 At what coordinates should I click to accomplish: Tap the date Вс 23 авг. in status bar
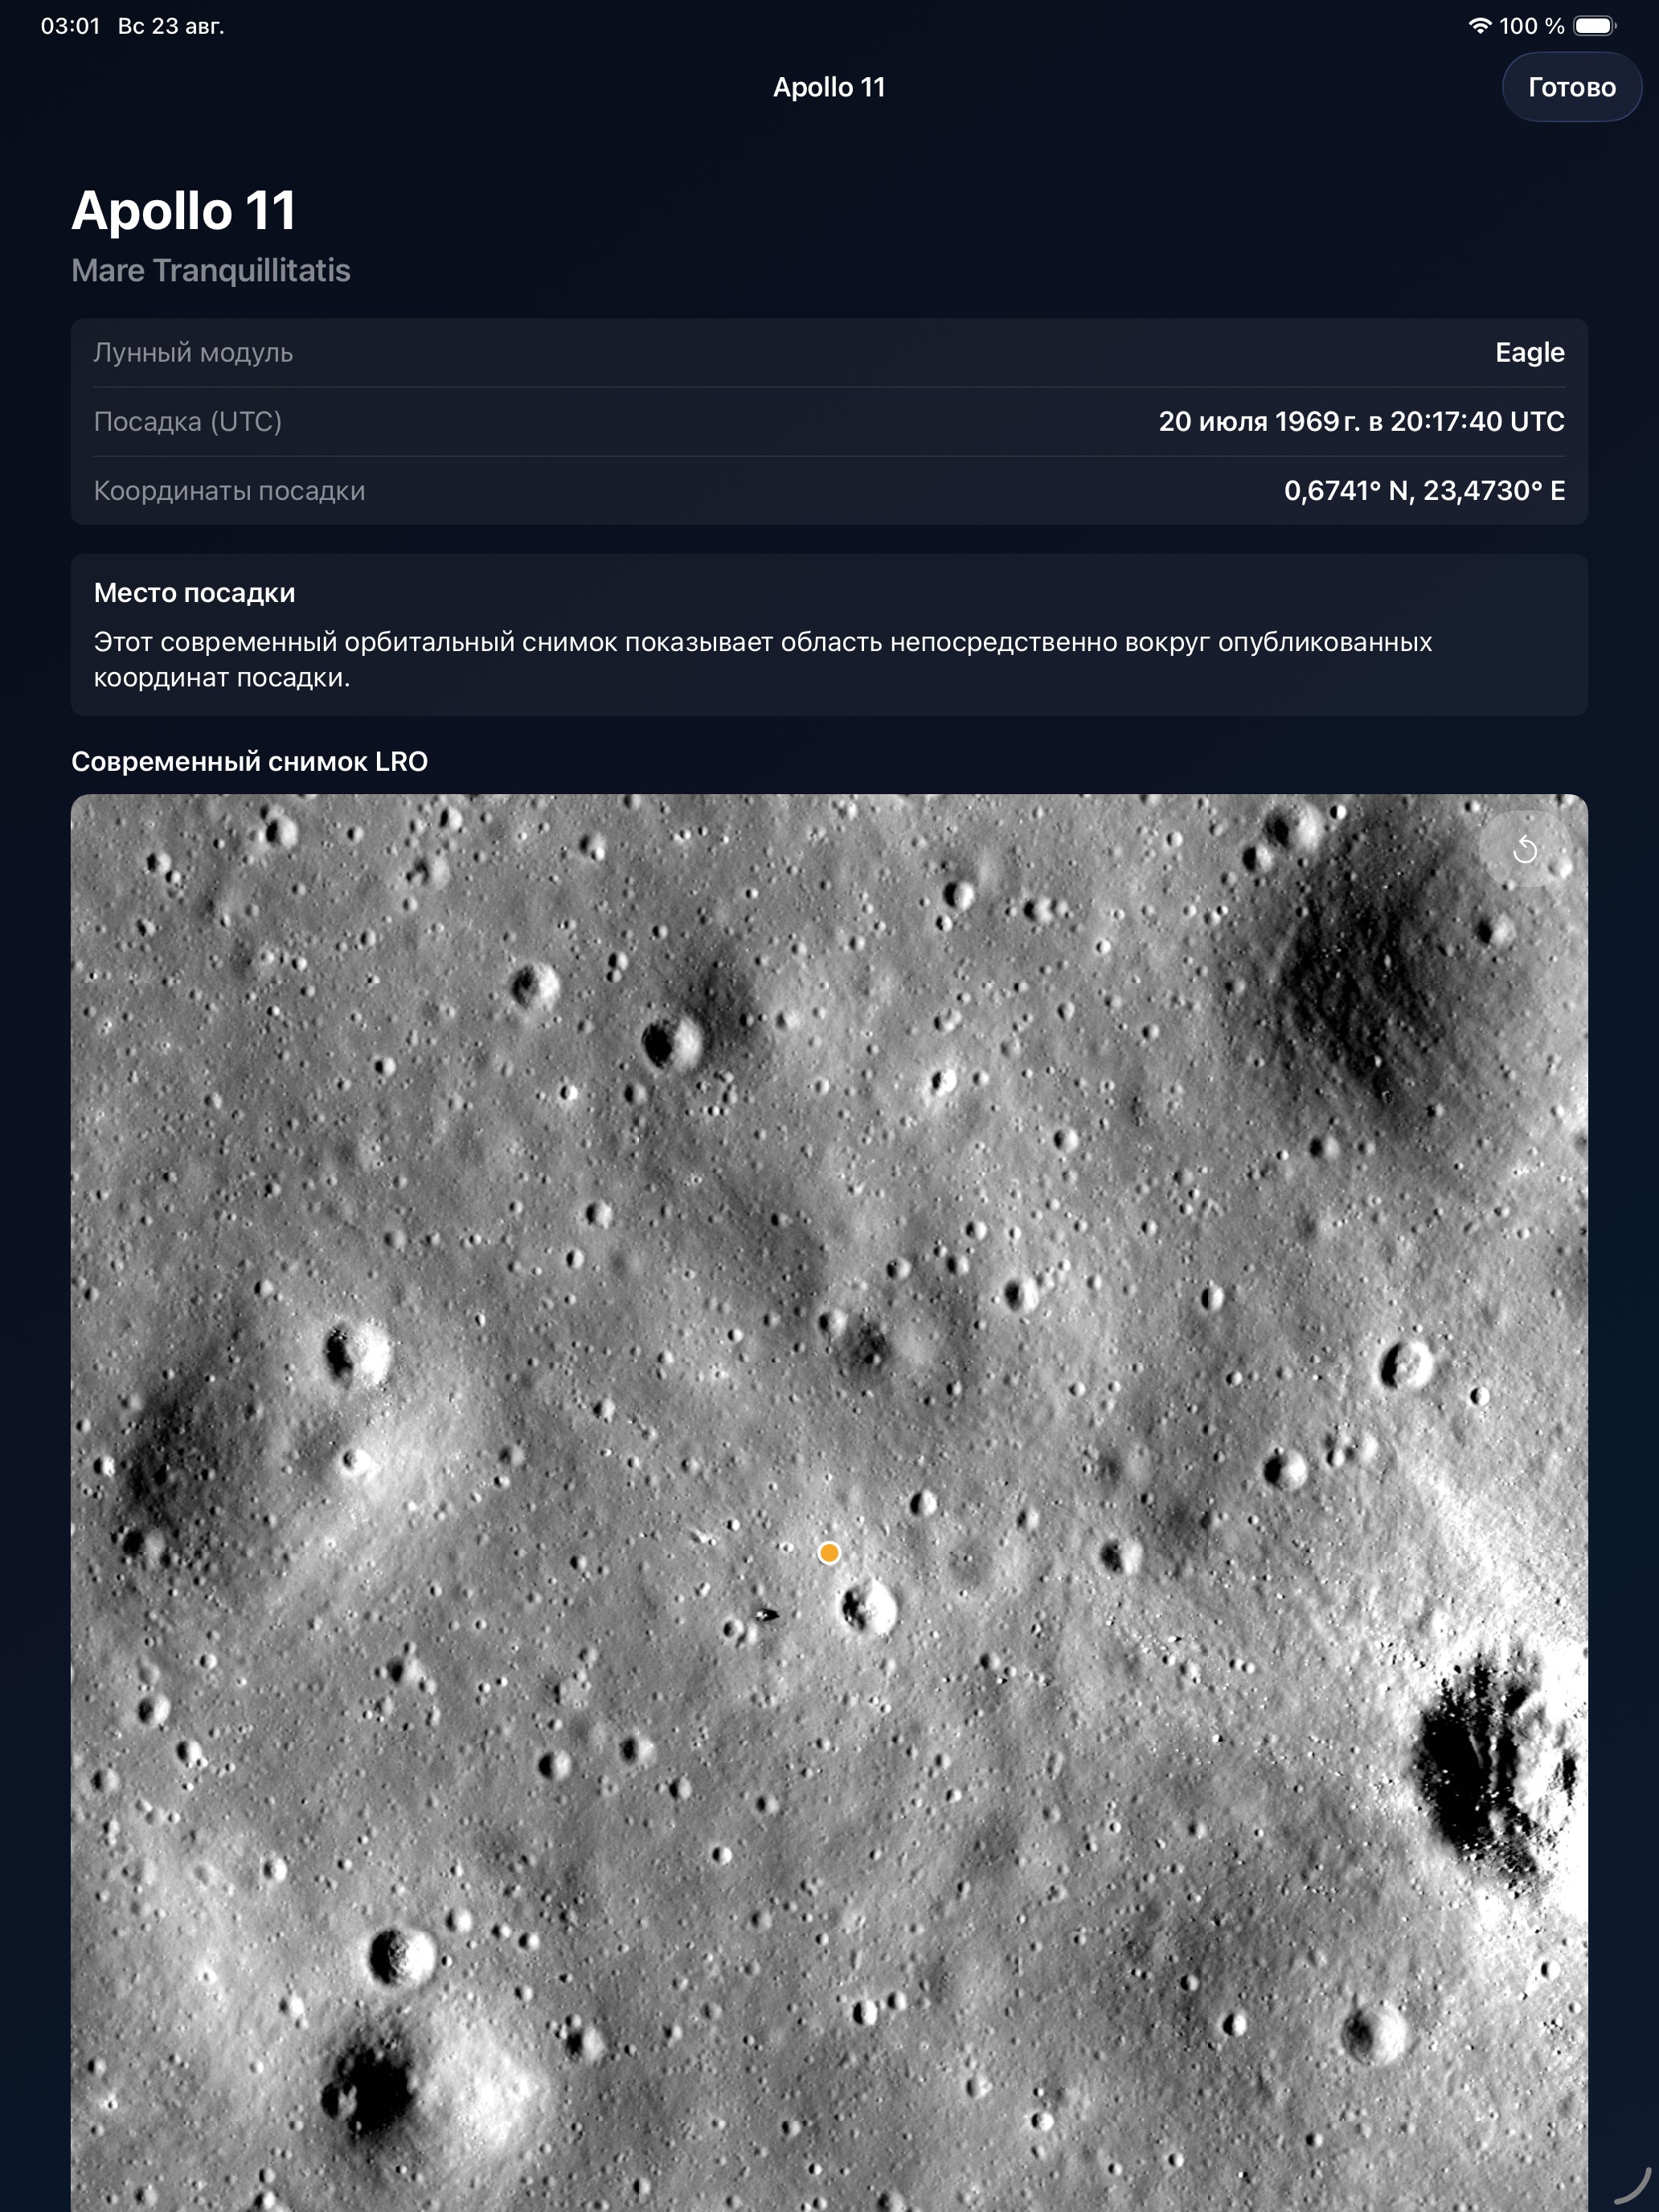click(x=171, y=26)
